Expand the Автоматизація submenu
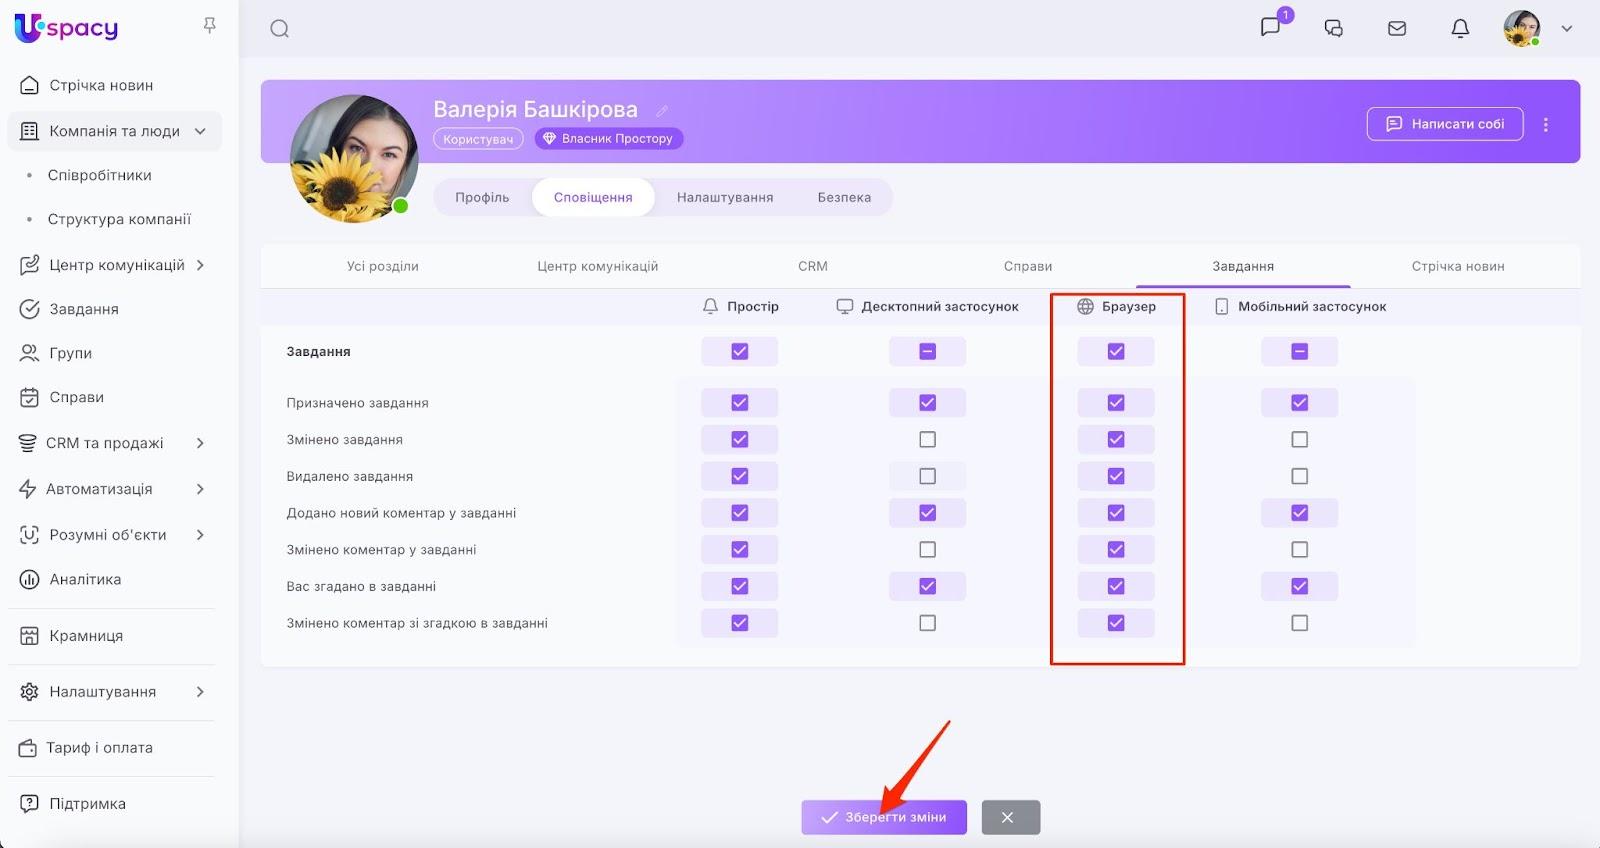 coord(200,489)
